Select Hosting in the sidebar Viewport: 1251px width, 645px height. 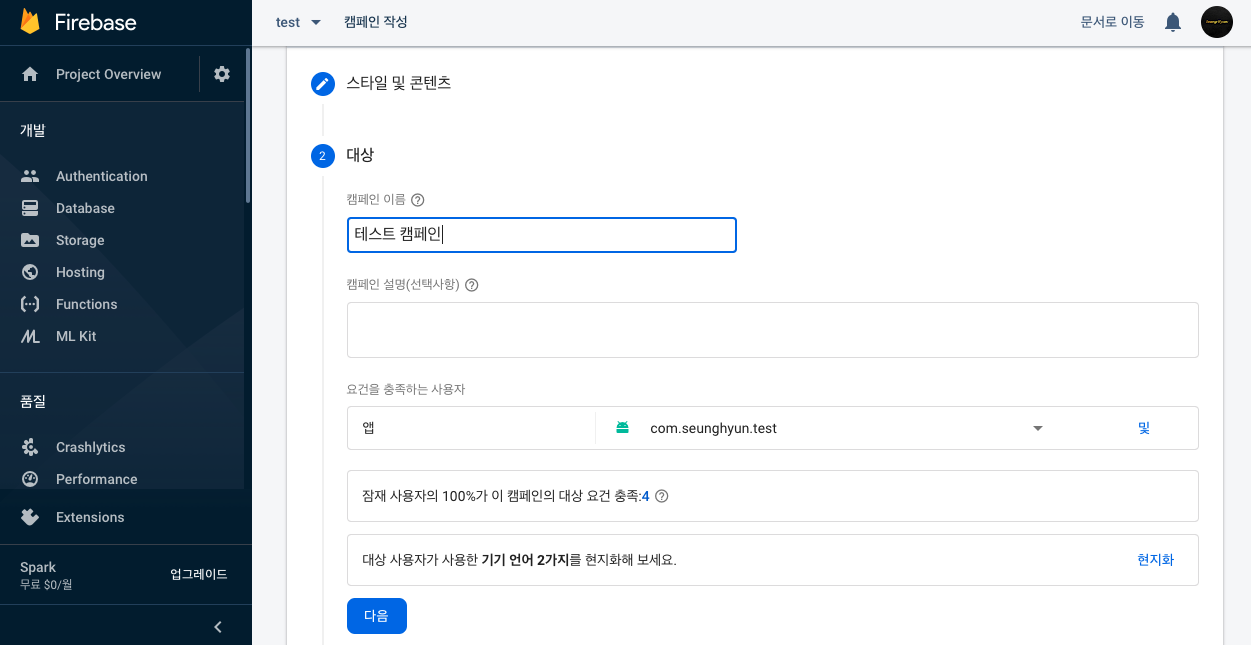pos(80,272)
